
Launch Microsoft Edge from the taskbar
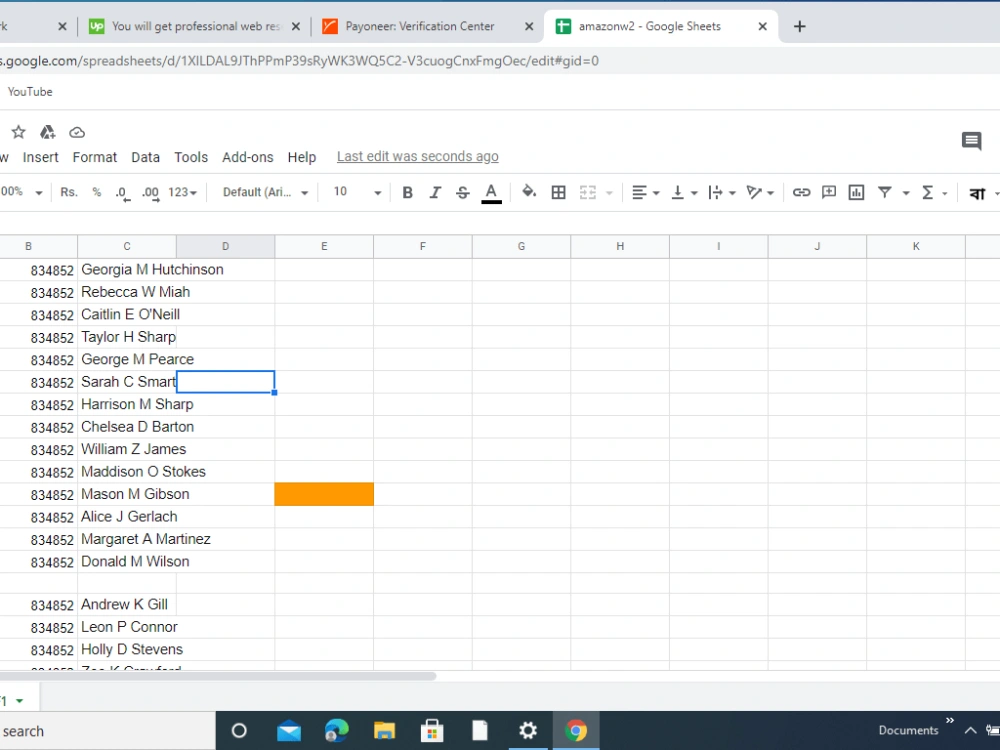(337, 731)
